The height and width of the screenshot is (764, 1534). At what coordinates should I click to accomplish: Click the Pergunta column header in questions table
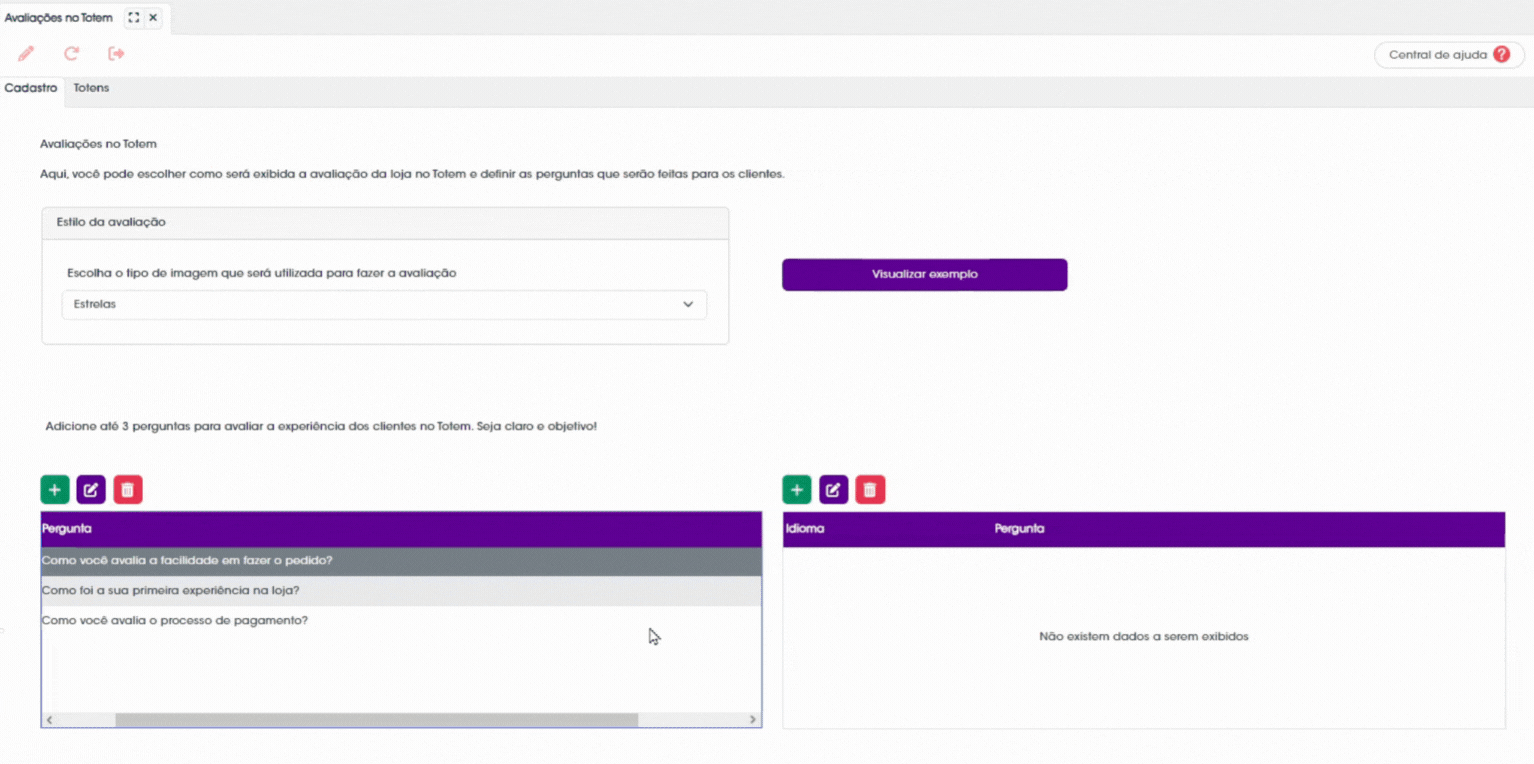(401, 529)
